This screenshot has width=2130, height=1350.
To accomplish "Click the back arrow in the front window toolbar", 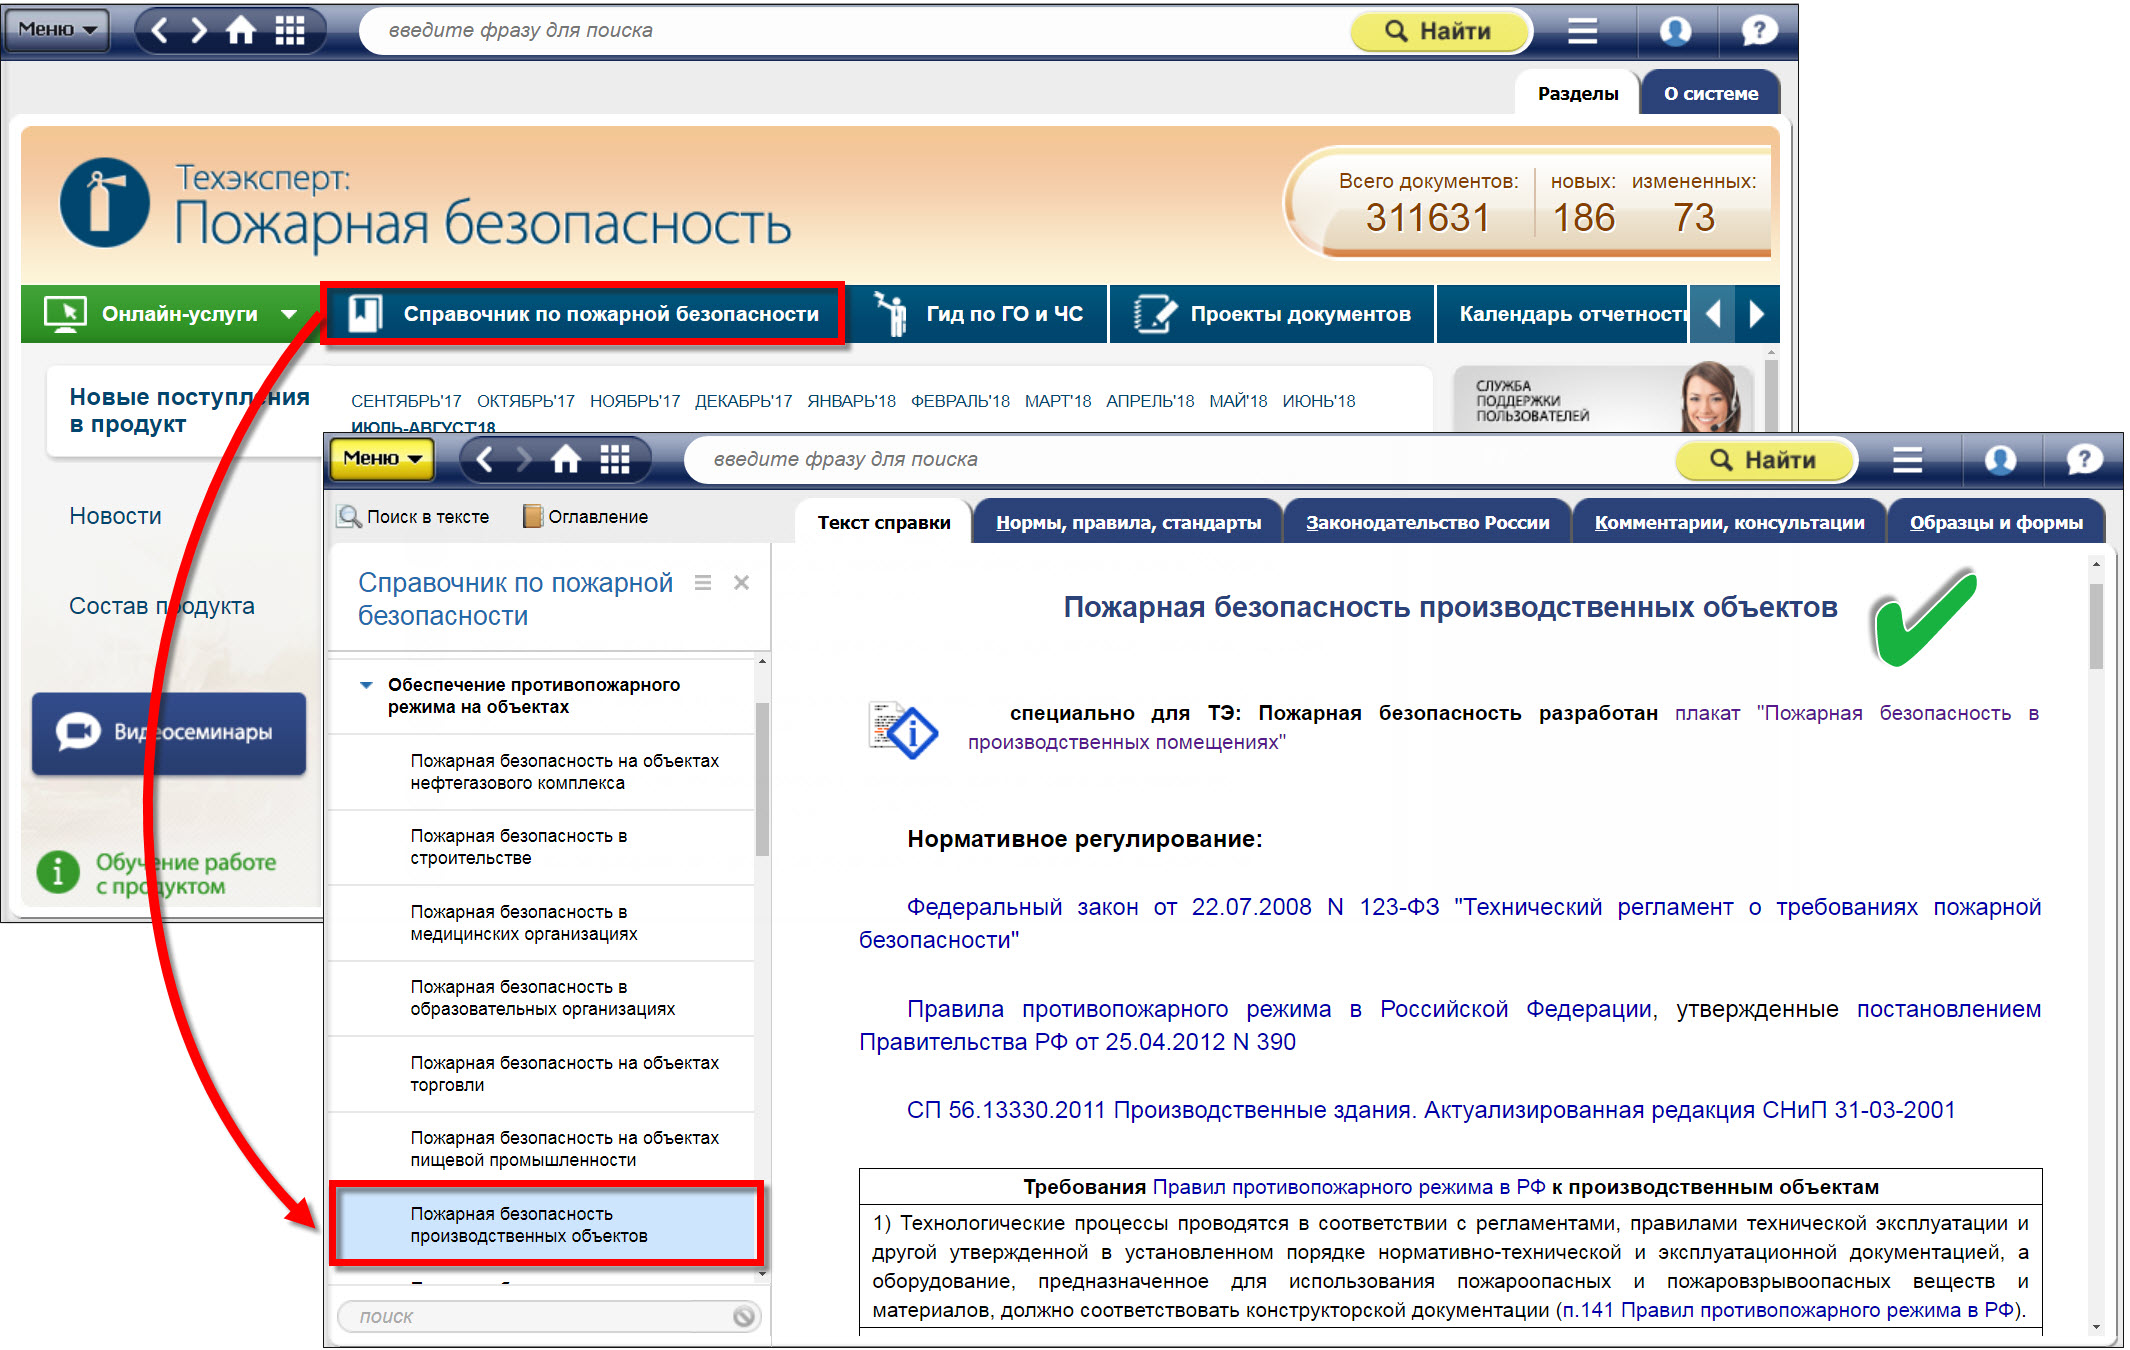I will point(486,460).
